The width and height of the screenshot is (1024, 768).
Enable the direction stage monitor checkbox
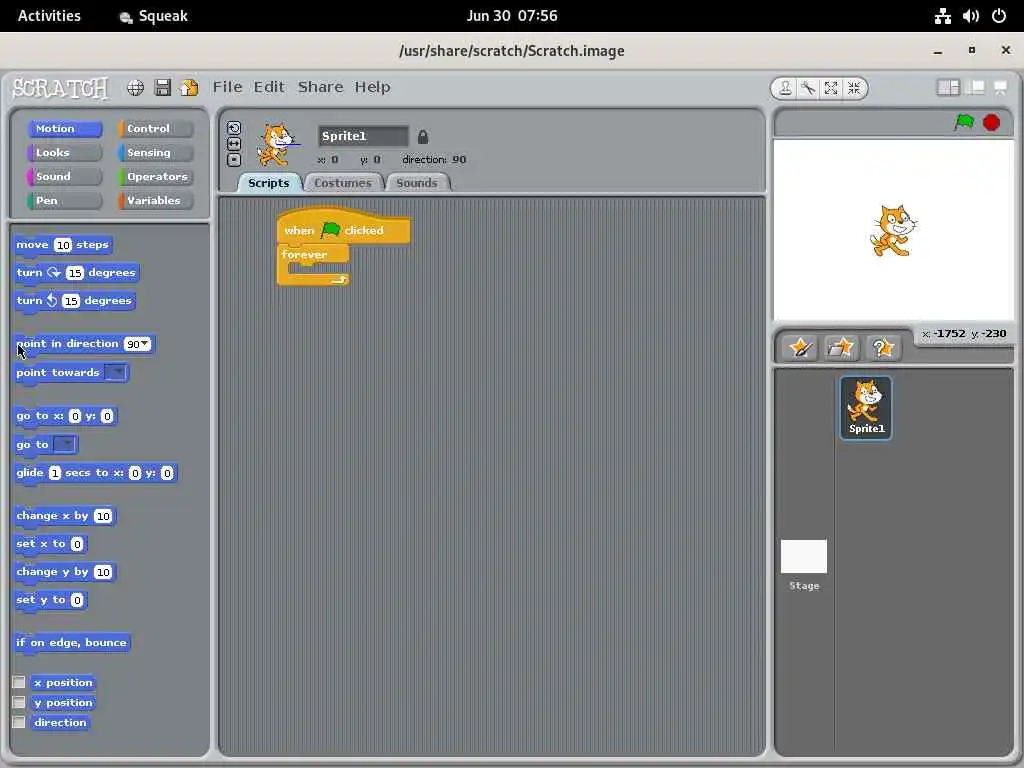coord(19,722)
